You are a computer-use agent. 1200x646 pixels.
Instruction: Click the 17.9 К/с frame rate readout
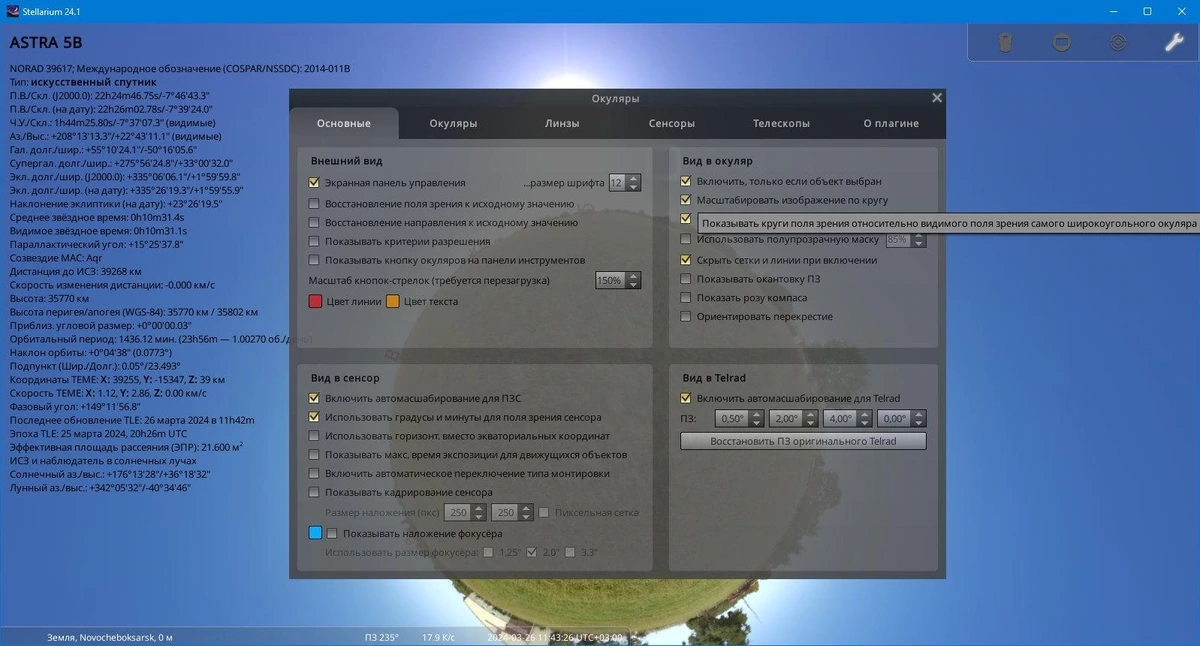[438, 637]
